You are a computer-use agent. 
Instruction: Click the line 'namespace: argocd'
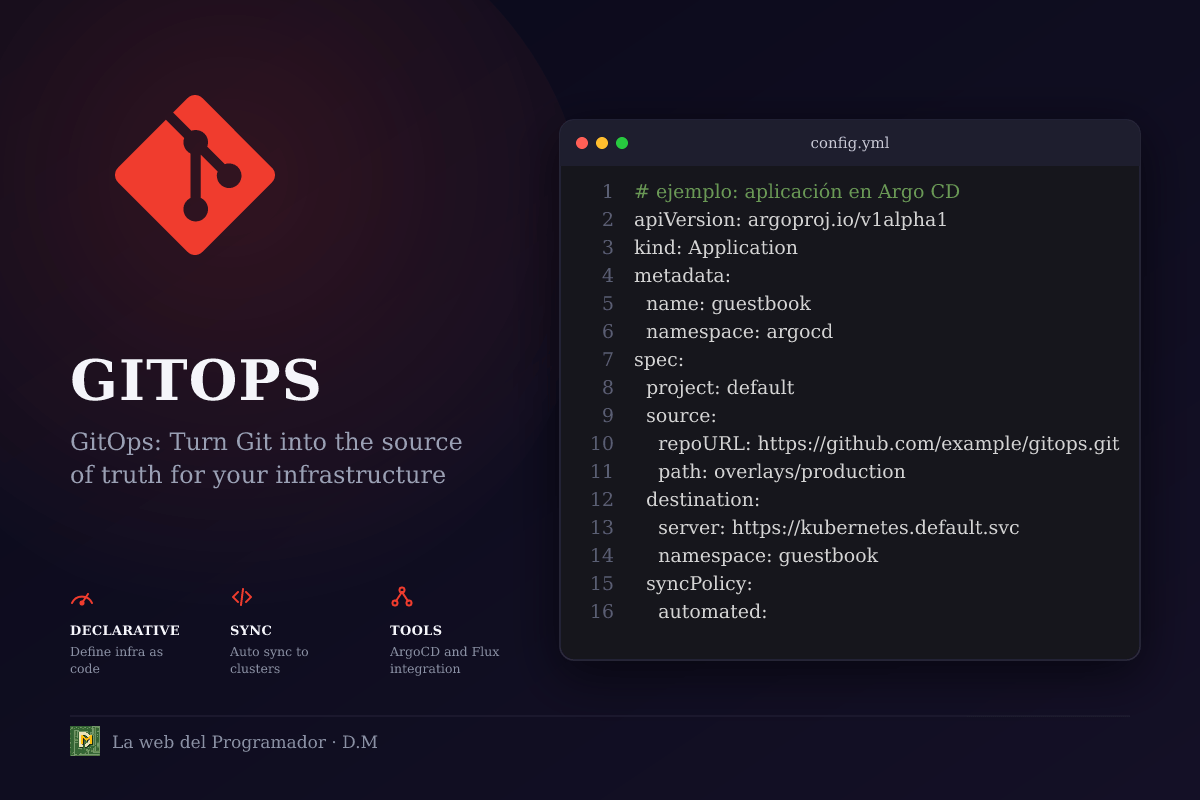pyautogui.click(x=739, y=332)
